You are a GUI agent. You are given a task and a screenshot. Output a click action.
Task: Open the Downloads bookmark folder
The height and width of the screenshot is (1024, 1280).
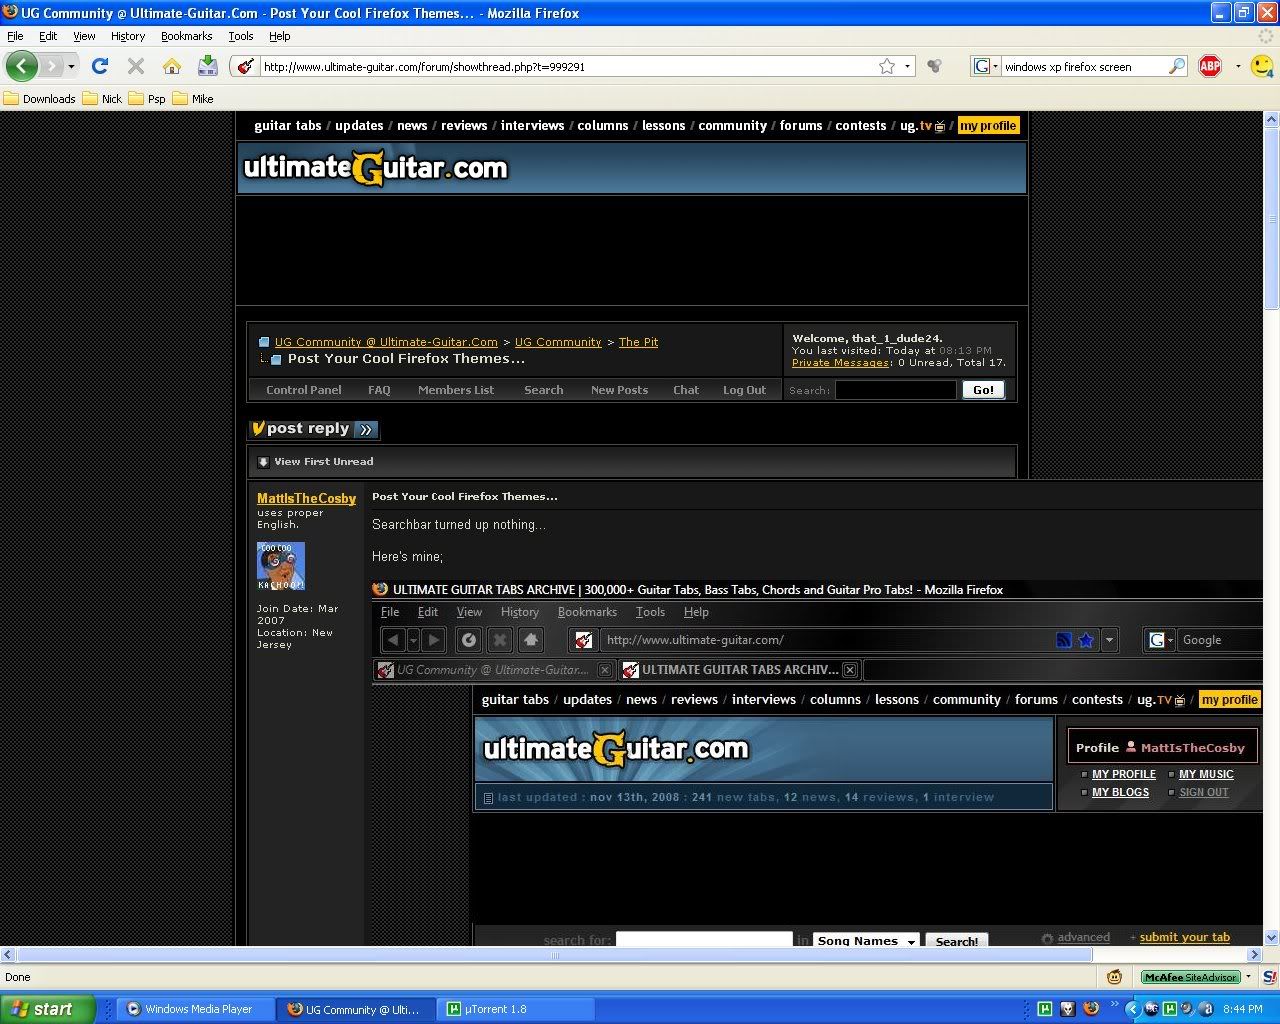point(40,98)
